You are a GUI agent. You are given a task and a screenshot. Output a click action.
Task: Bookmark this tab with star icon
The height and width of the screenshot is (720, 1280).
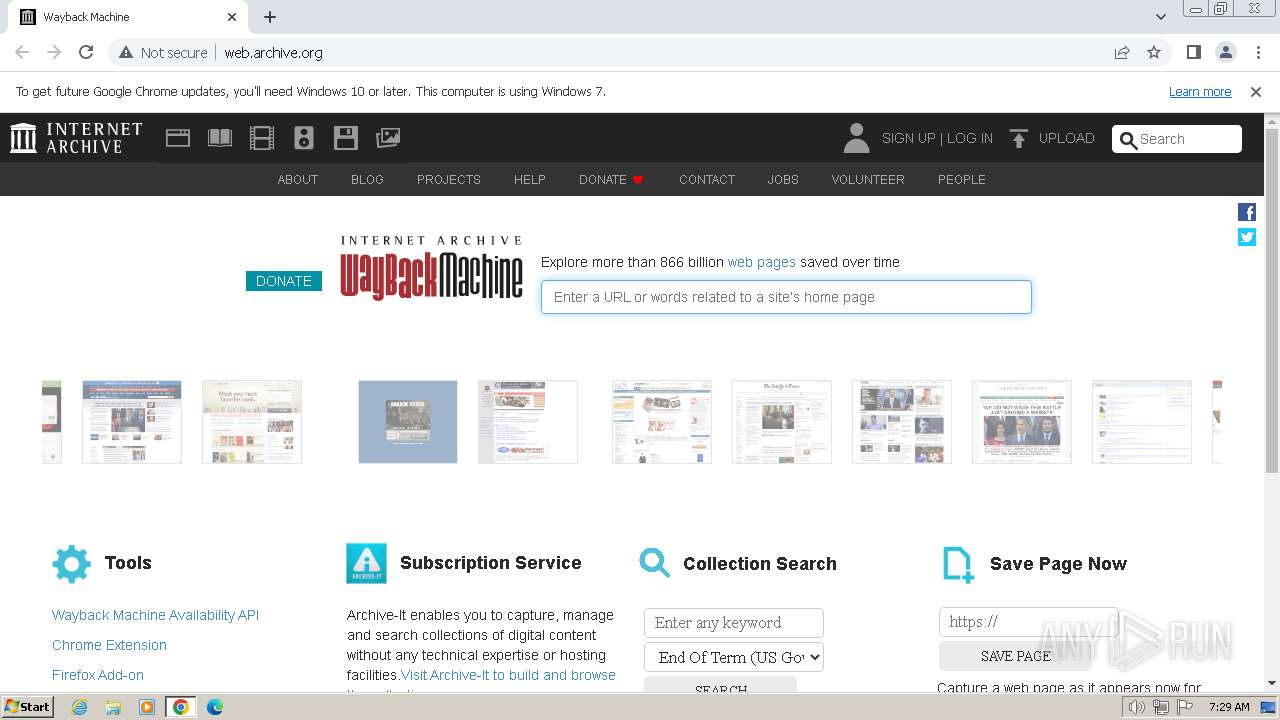[x=1154, y=52]
